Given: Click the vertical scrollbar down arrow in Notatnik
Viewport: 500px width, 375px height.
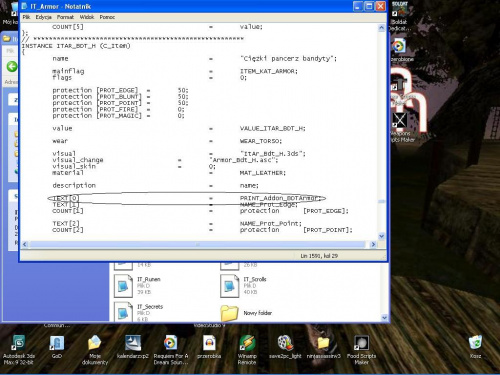Looking at the screenshot, I should (382, 236).
